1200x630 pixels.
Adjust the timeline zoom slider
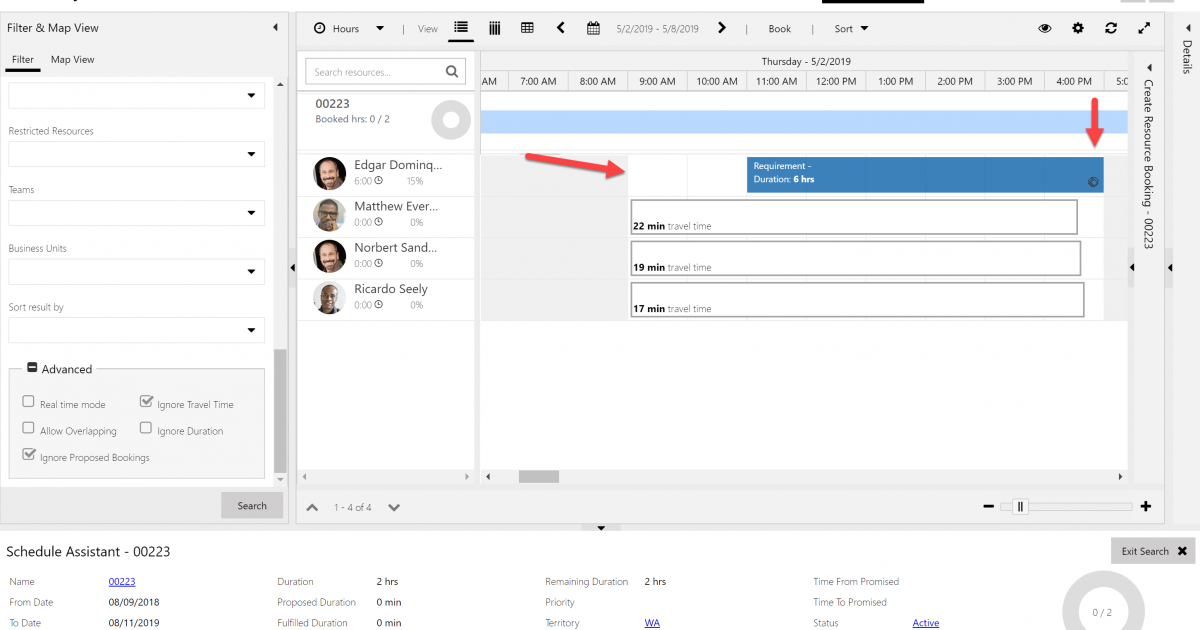coord(1019,507)
